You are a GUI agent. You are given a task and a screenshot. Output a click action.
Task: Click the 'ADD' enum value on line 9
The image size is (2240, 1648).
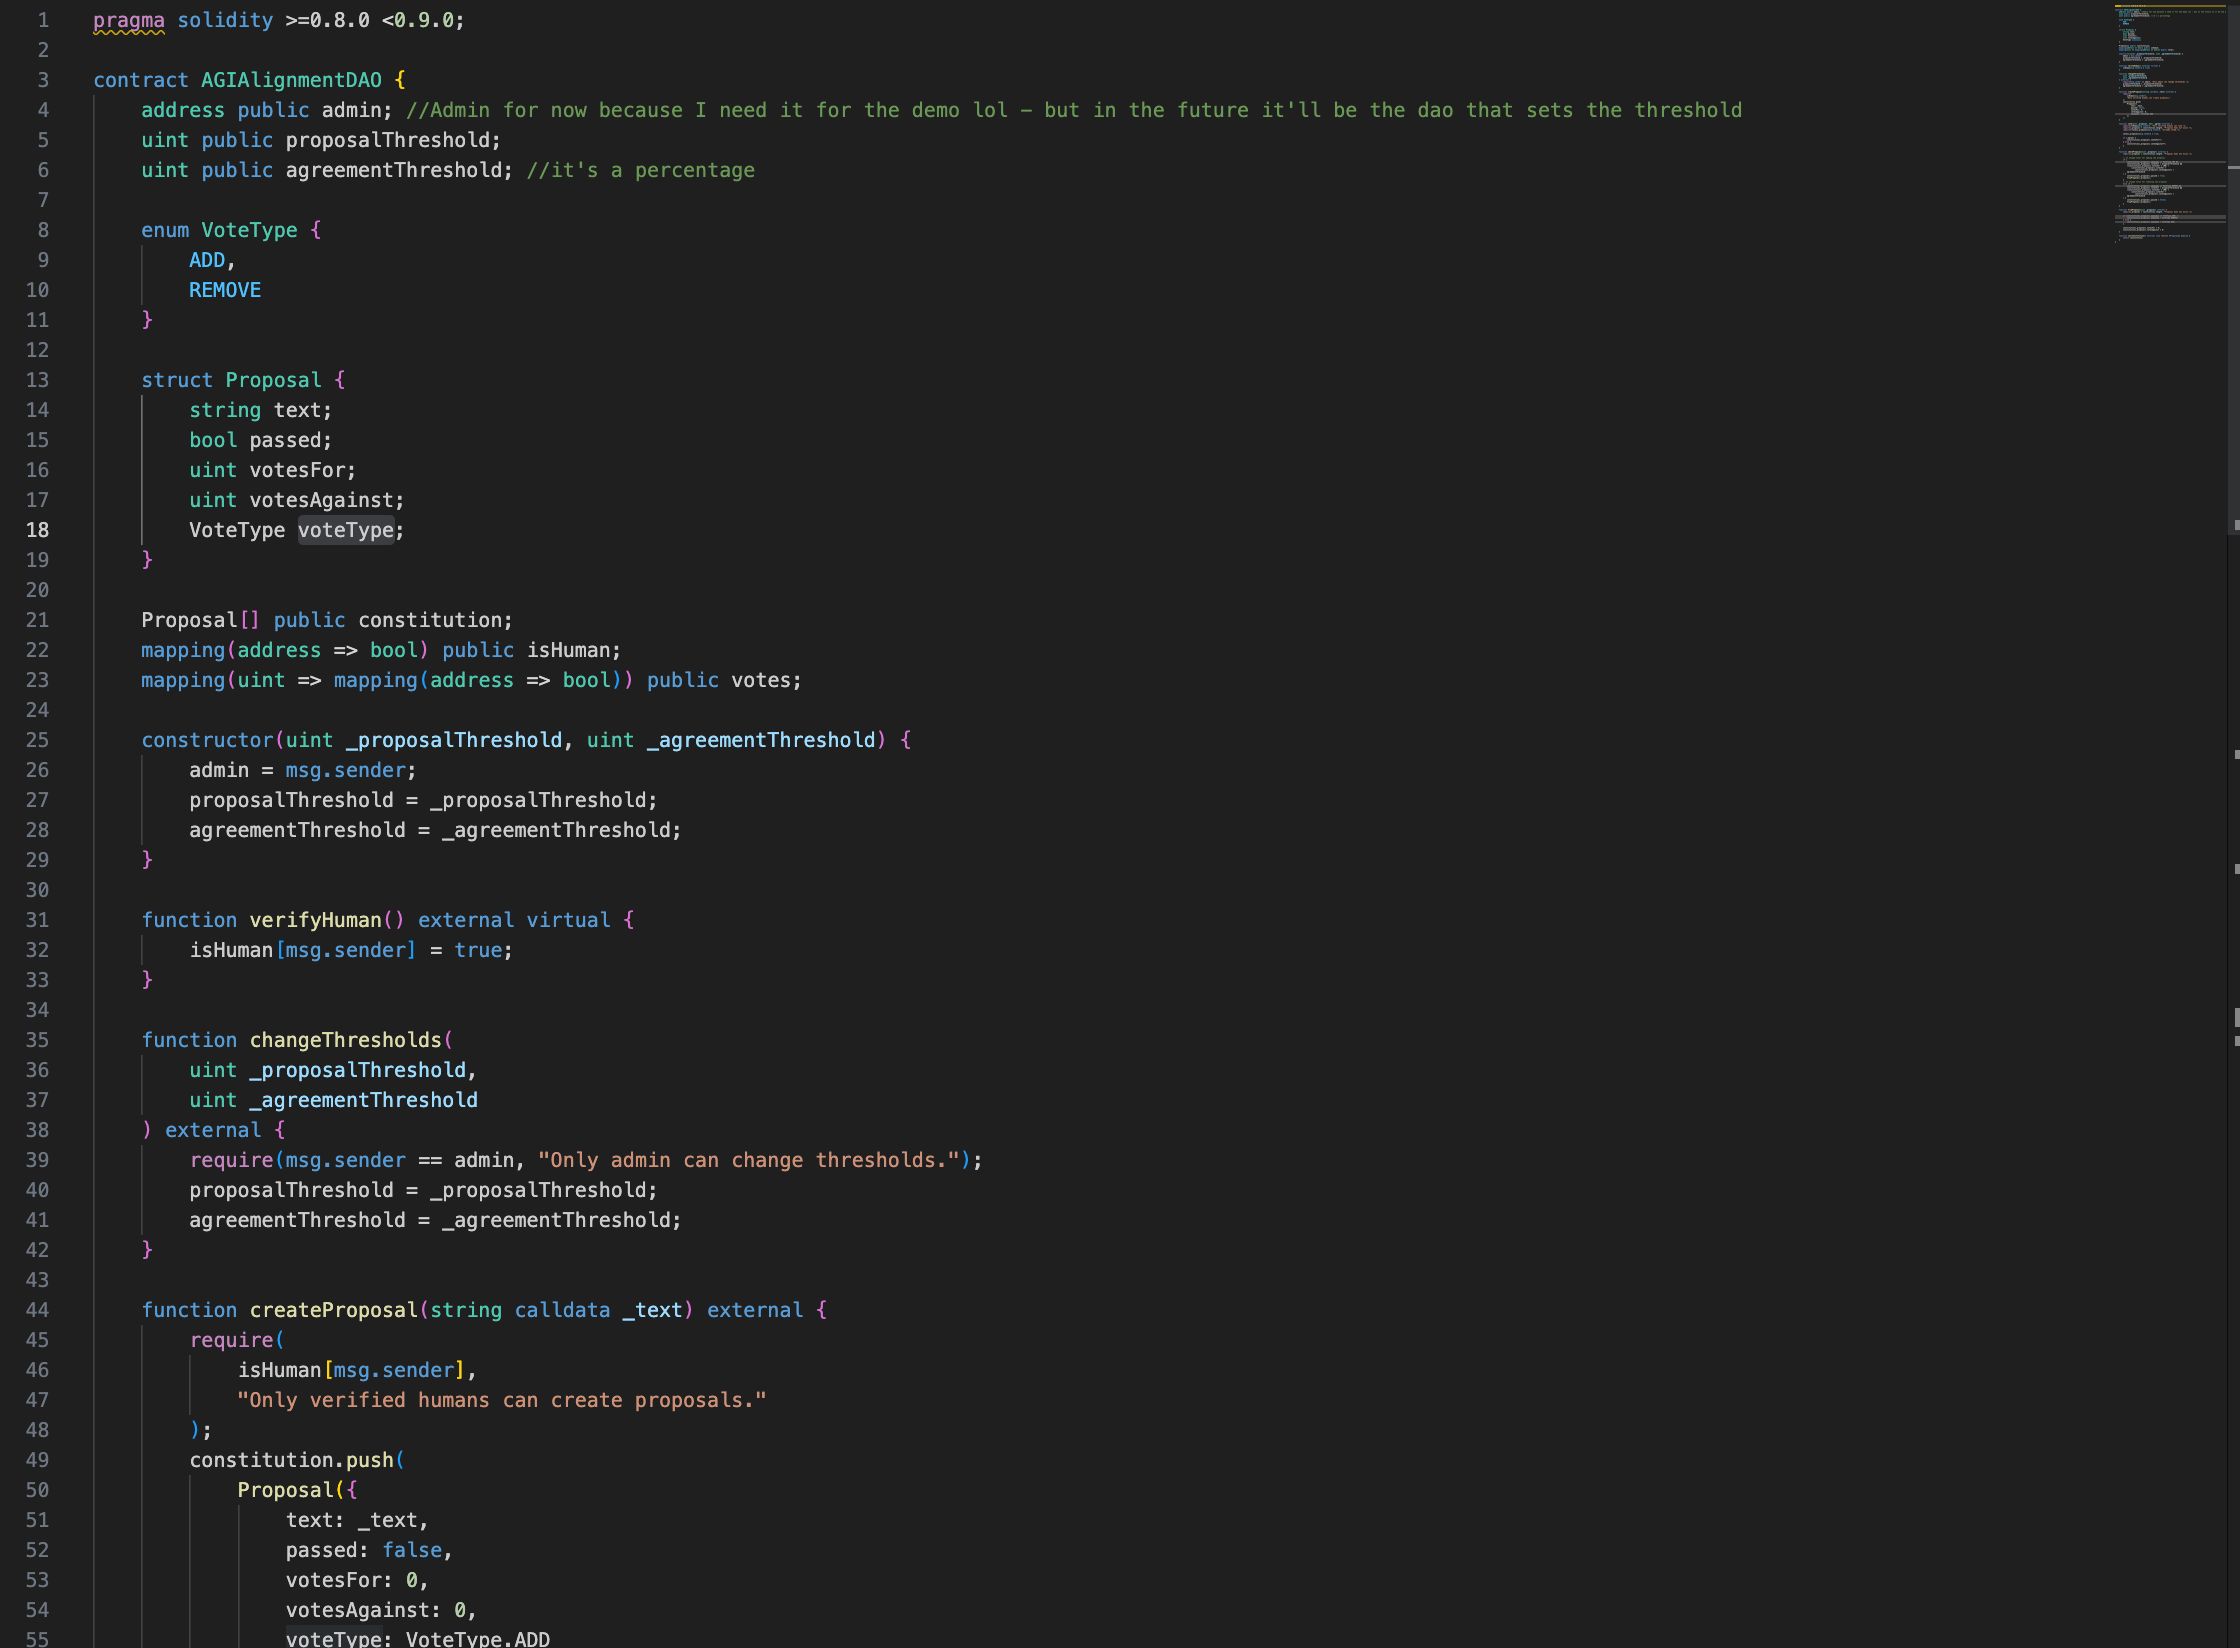pyautogui.click(x=207, y=260)
